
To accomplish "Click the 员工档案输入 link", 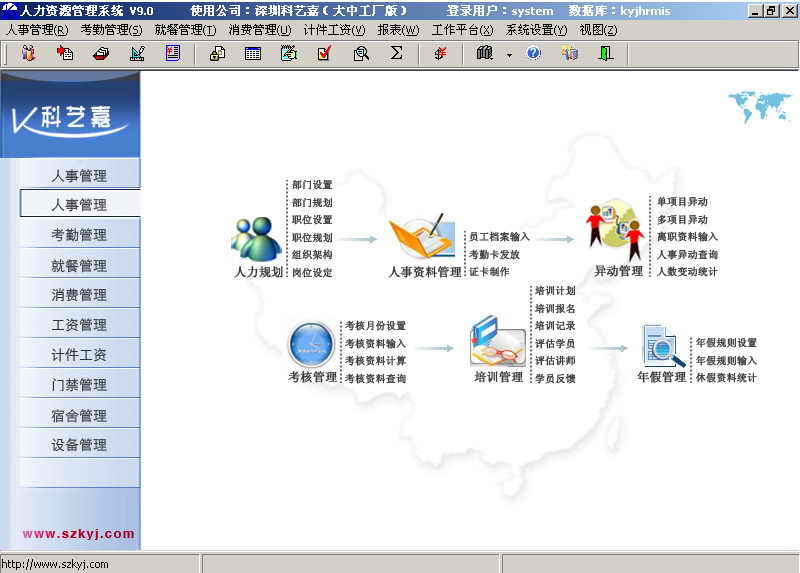I will pyautogui.click(x=499, y=237).
